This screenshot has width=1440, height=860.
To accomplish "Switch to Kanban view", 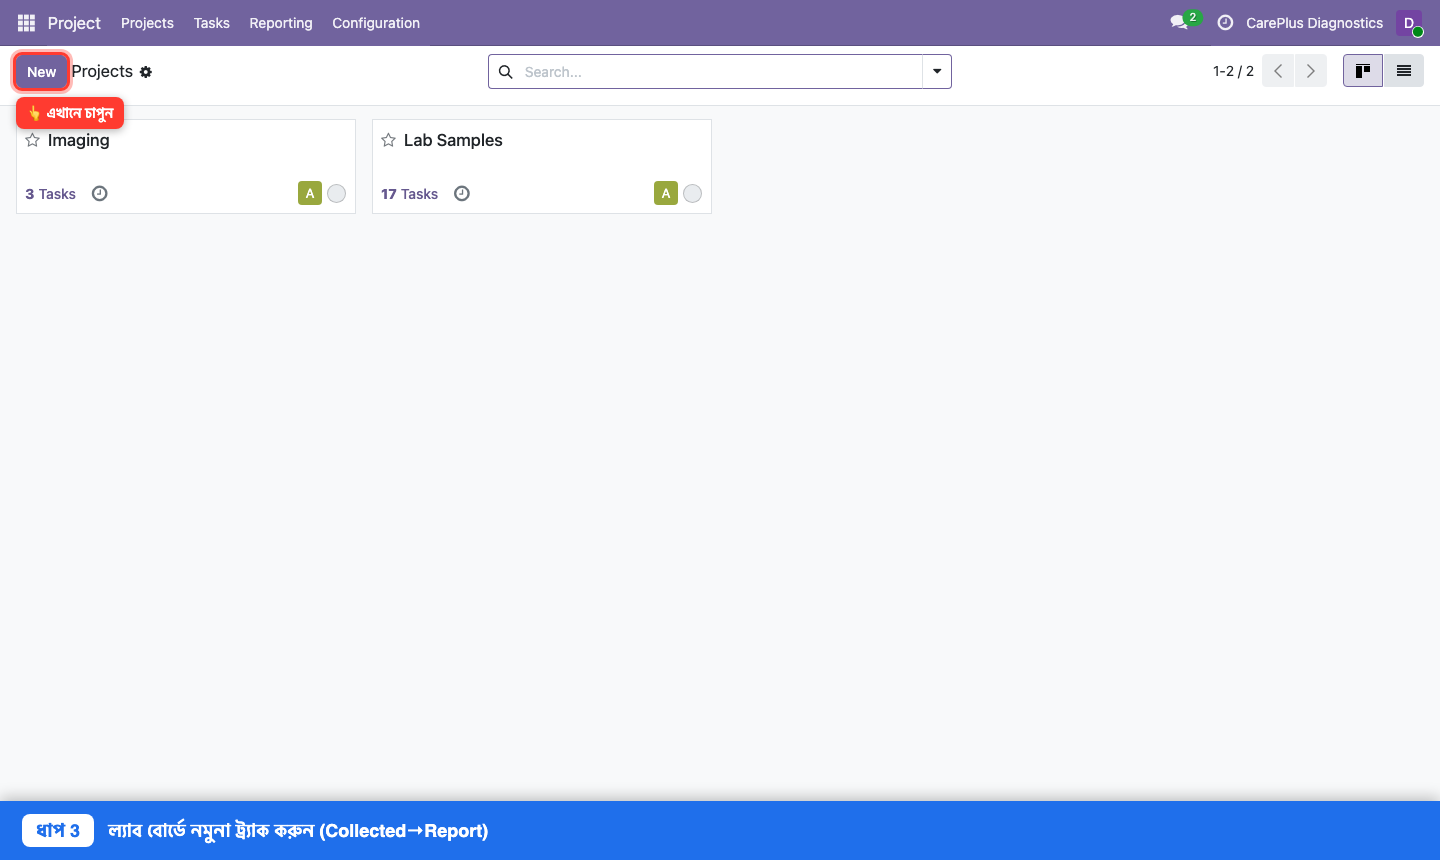I will tap(1362, 71).
